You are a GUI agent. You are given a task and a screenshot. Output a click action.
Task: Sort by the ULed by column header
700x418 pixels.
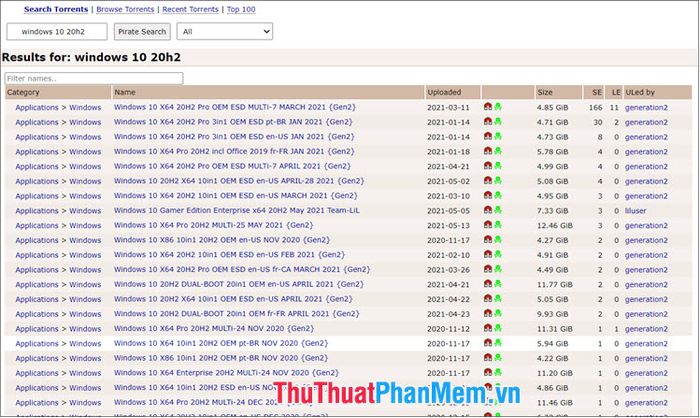click(658, 92)
